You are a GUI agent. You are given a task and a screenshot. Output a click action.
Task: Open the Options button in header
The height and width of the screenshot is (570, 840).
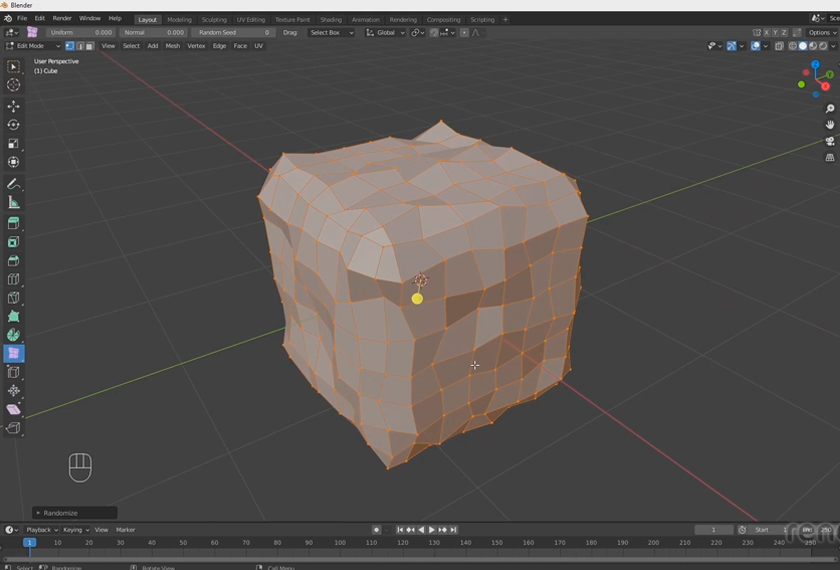[x=822, y=33]
